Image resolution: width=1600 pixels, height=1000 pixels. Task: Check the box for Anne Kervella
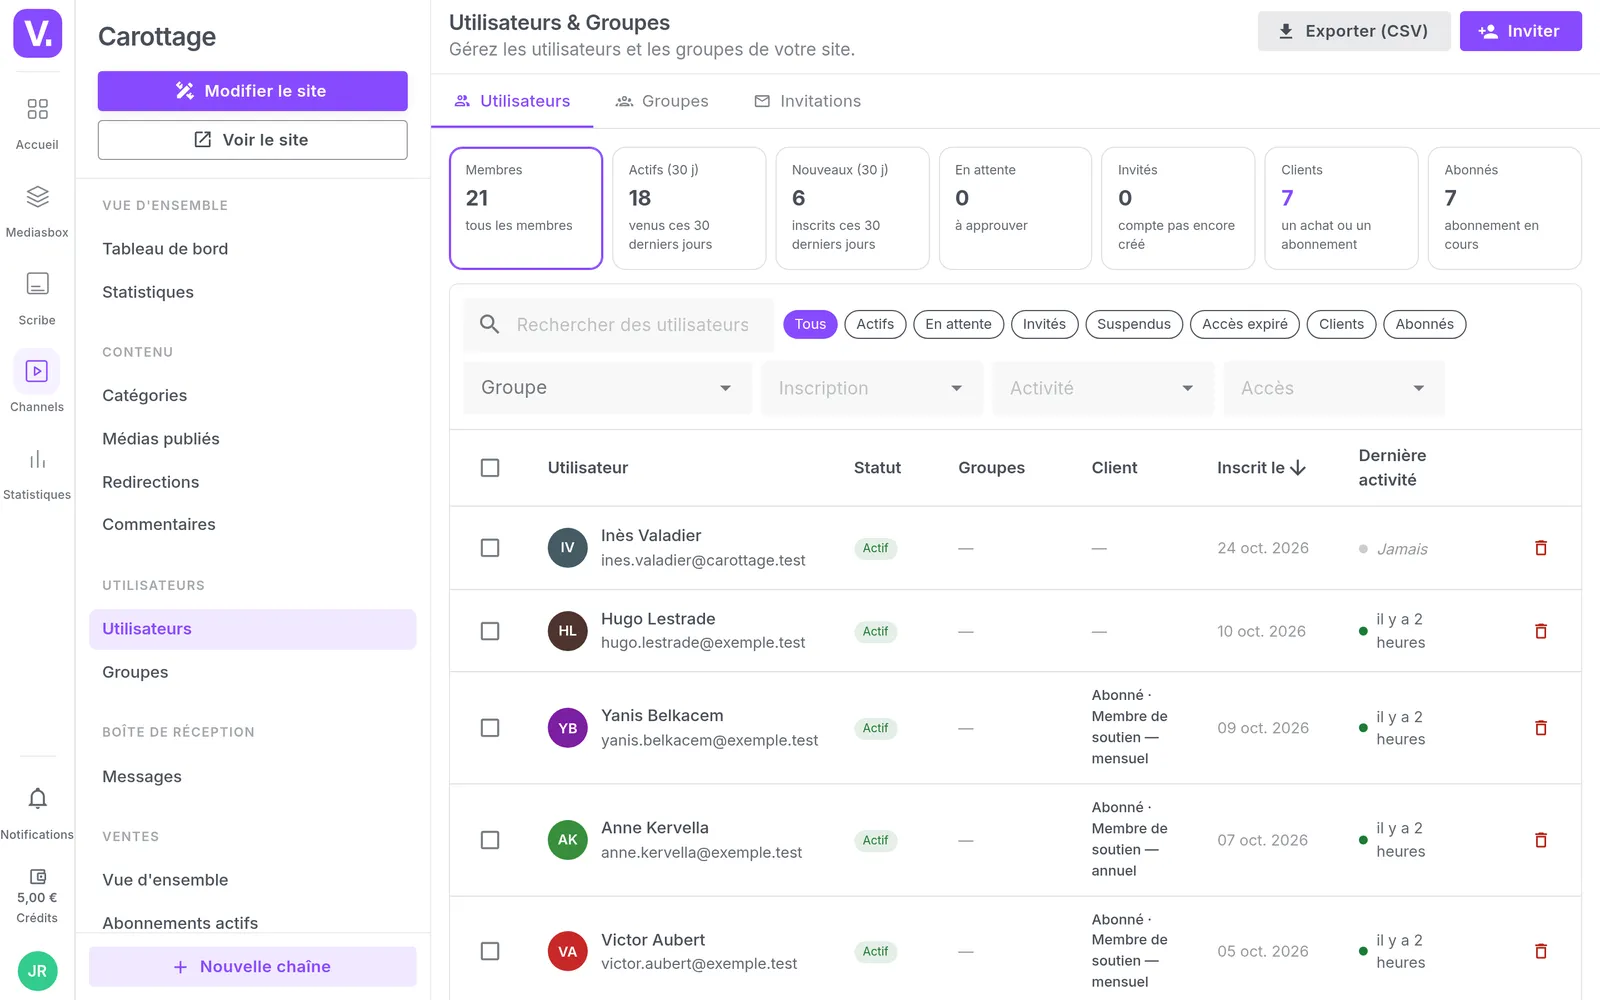[490, 840]
